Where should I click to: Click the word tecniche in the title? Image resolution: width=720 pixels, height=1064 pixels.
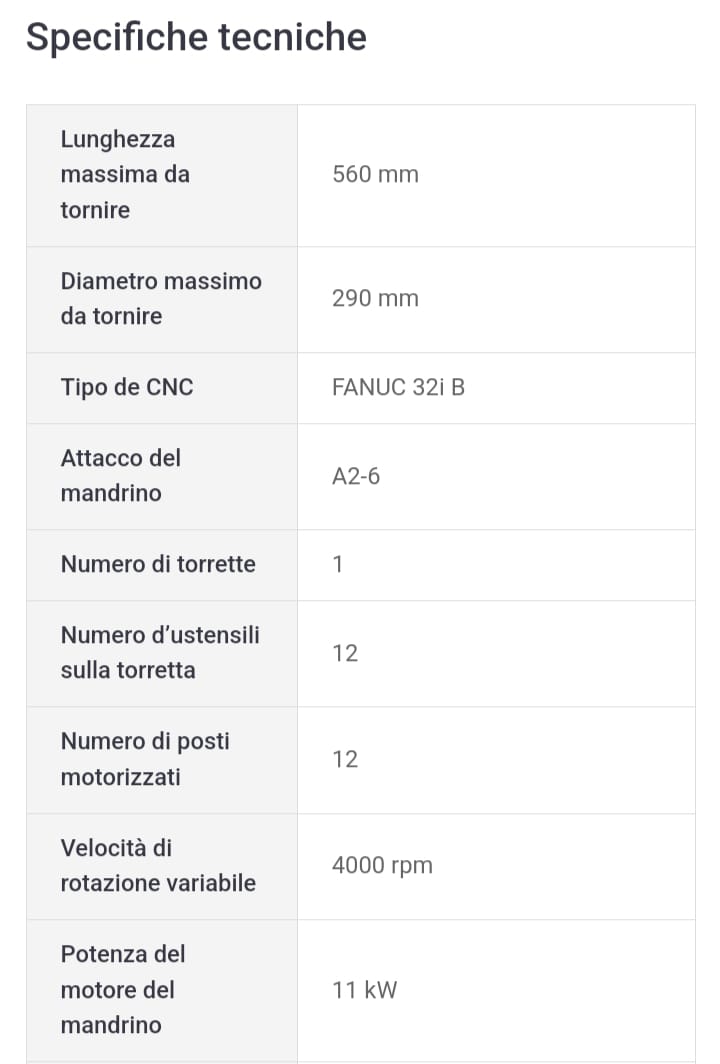click(292, 37)
